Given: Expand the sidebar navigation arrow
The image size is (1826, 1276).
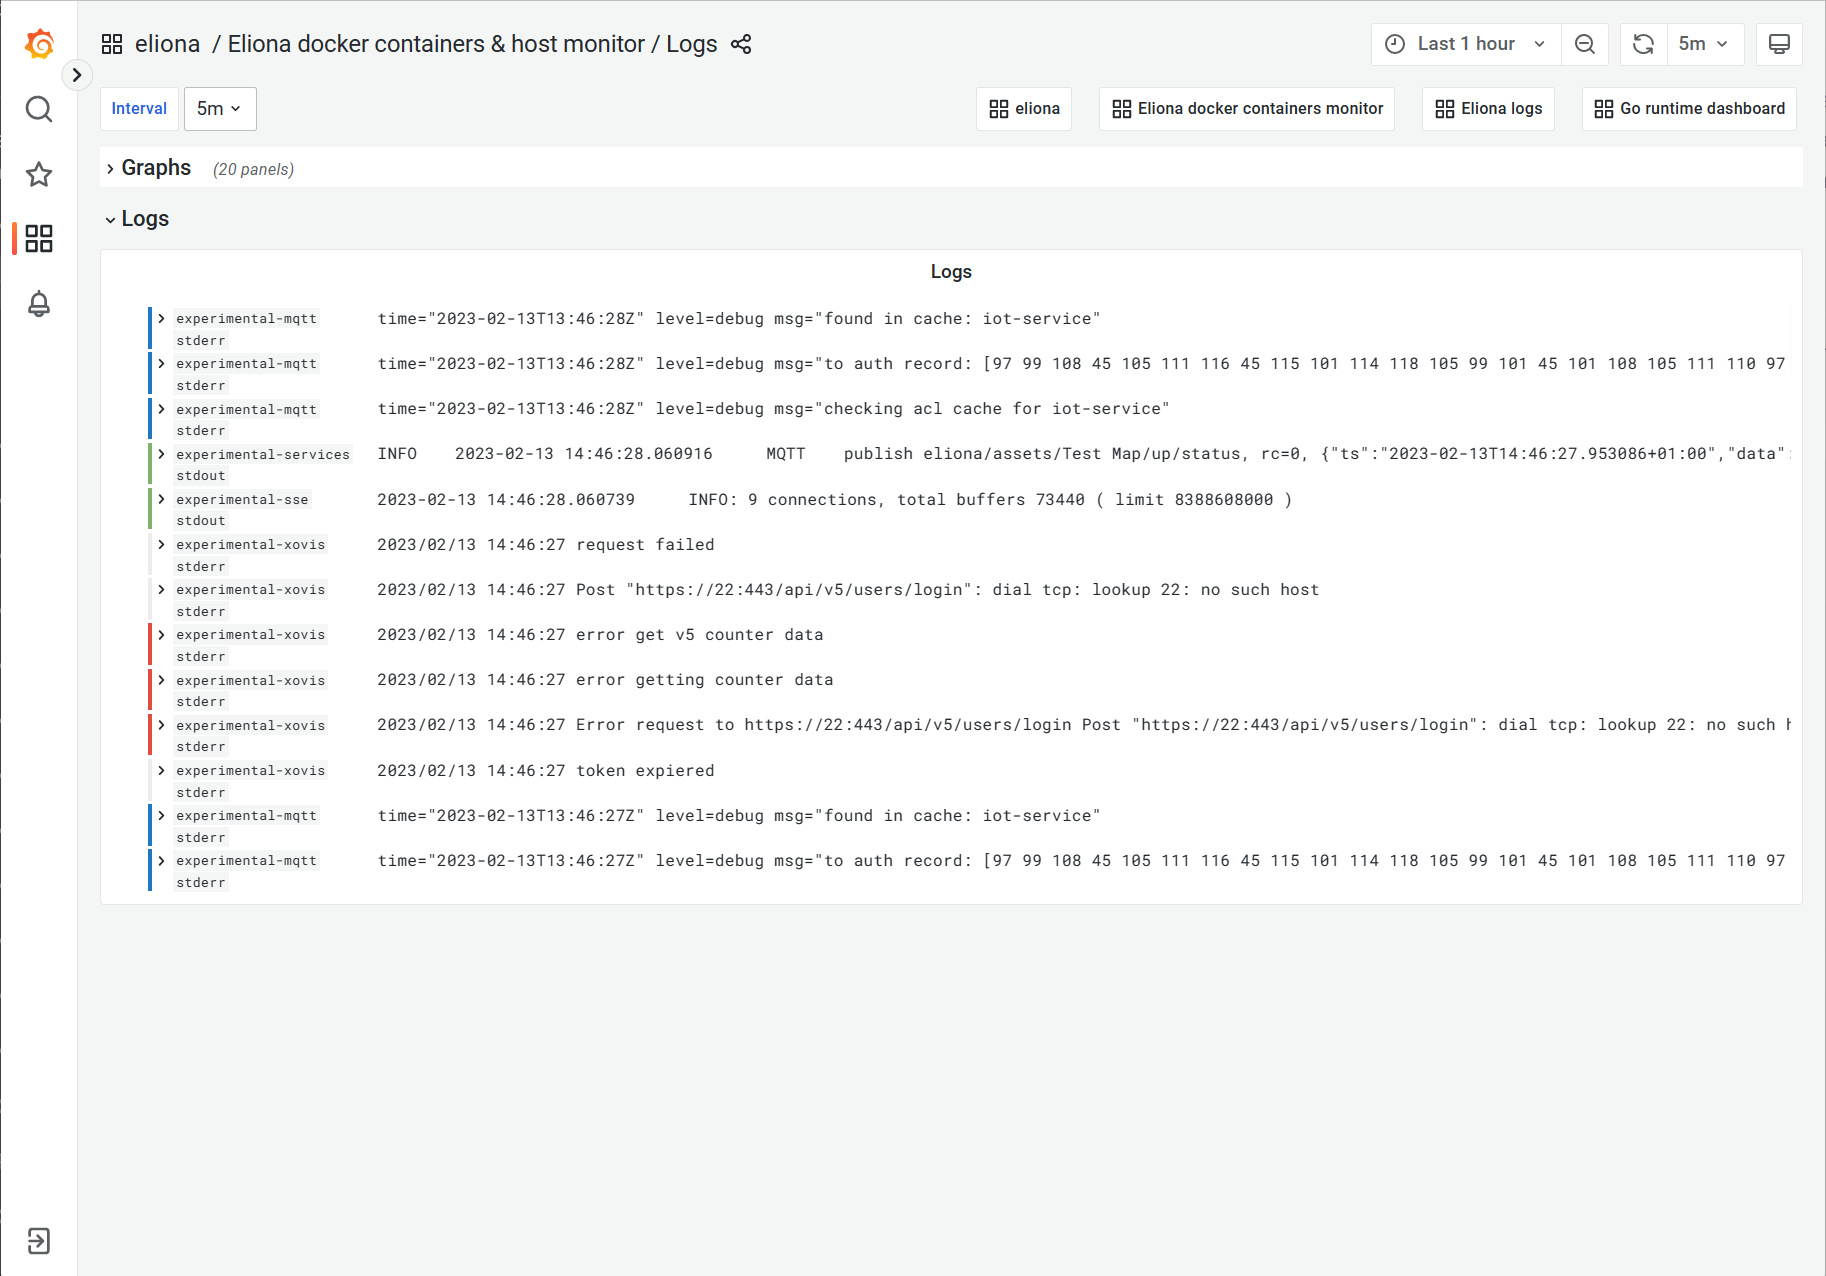Looking at the screenshot, I should tap(77, 75).
